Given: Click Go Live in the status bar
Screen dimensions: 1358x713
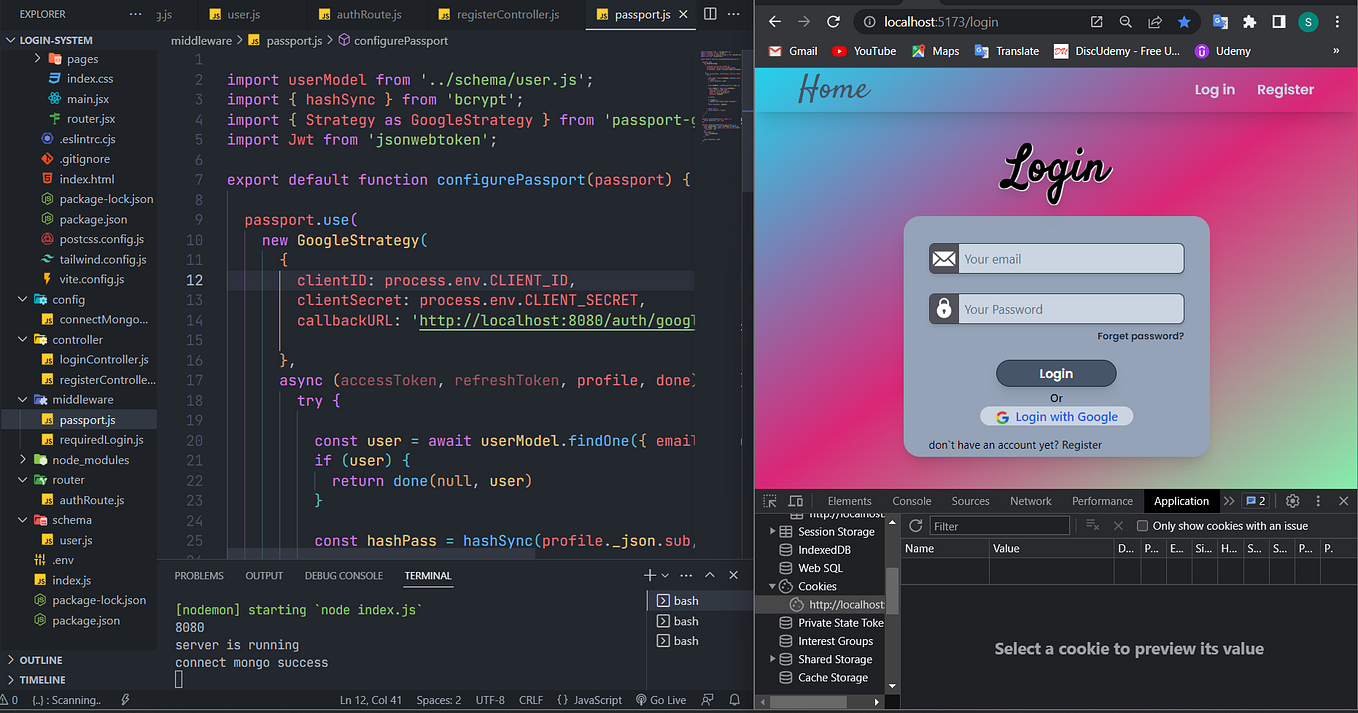Looking at the screenshot, I should pyautogui.click(x=661, y=699).
